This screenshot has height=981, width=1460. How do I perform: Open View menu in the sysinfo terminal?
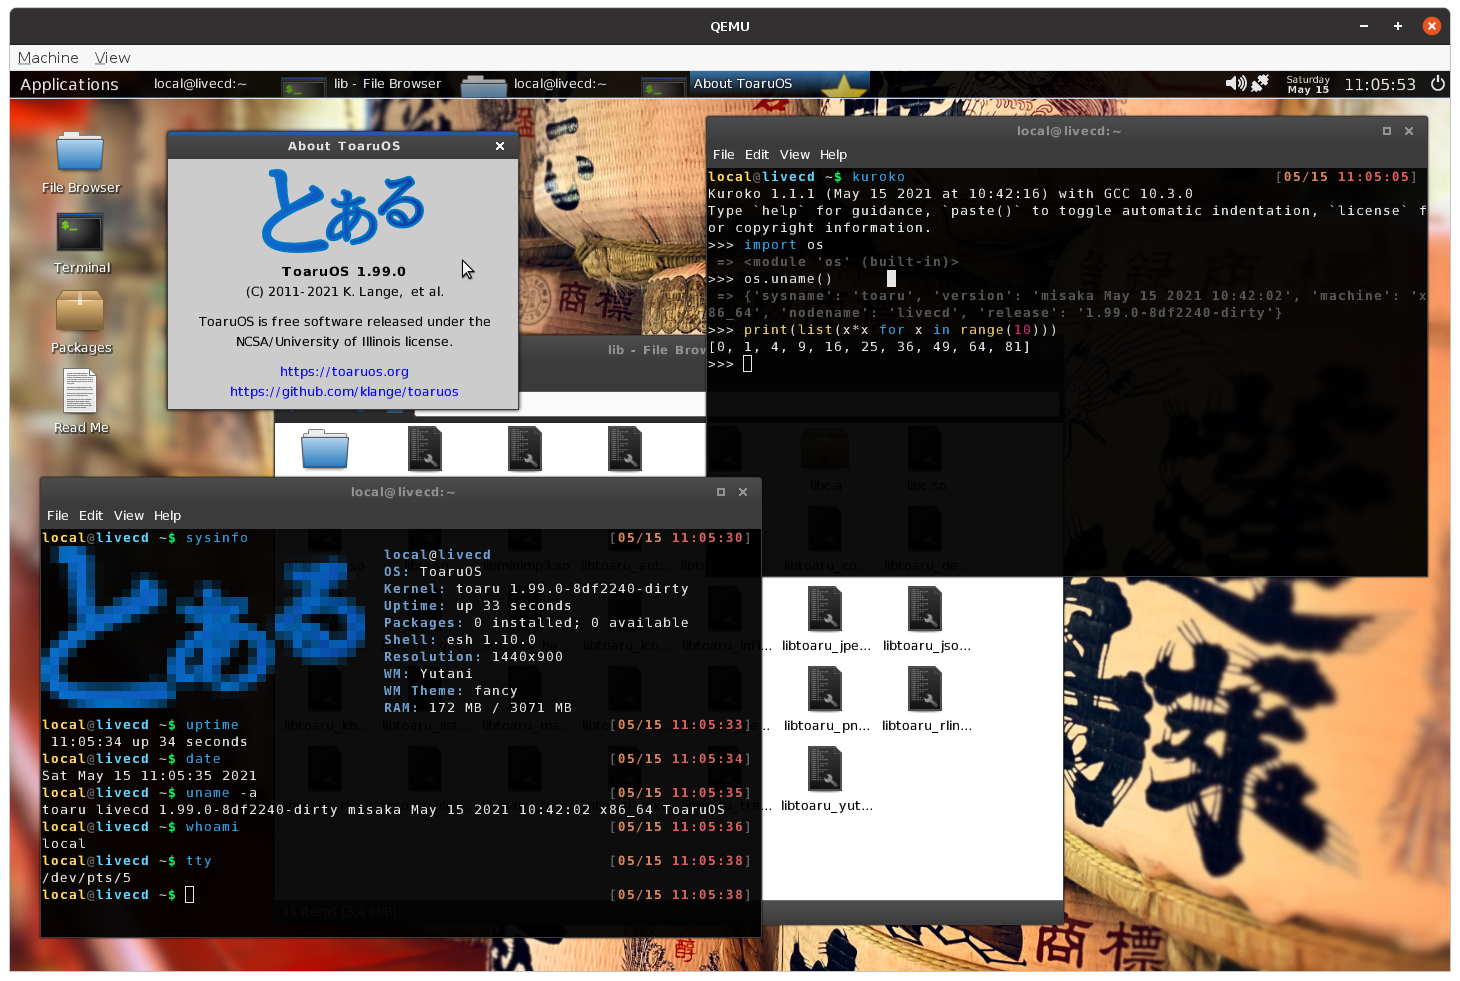129,516
